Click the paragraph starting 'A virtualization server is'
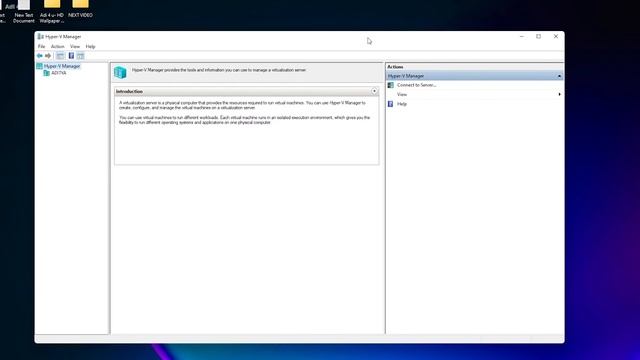This screenshot has height=360, width=640. [x=242, y=105]
